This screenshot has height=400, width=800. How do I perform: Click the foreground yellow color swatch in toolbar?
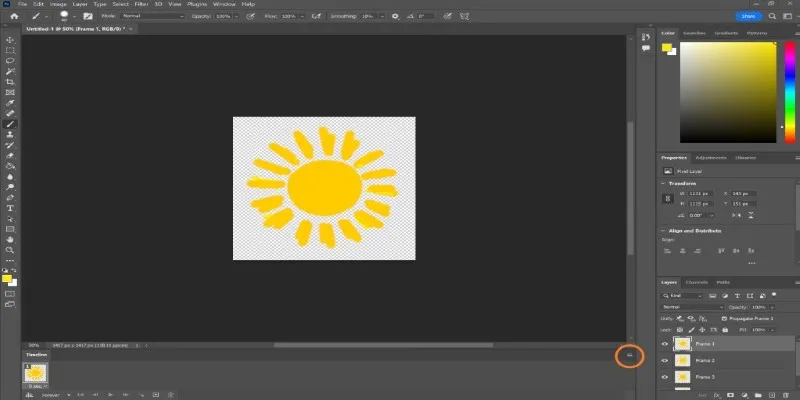[x=7, y=279]
